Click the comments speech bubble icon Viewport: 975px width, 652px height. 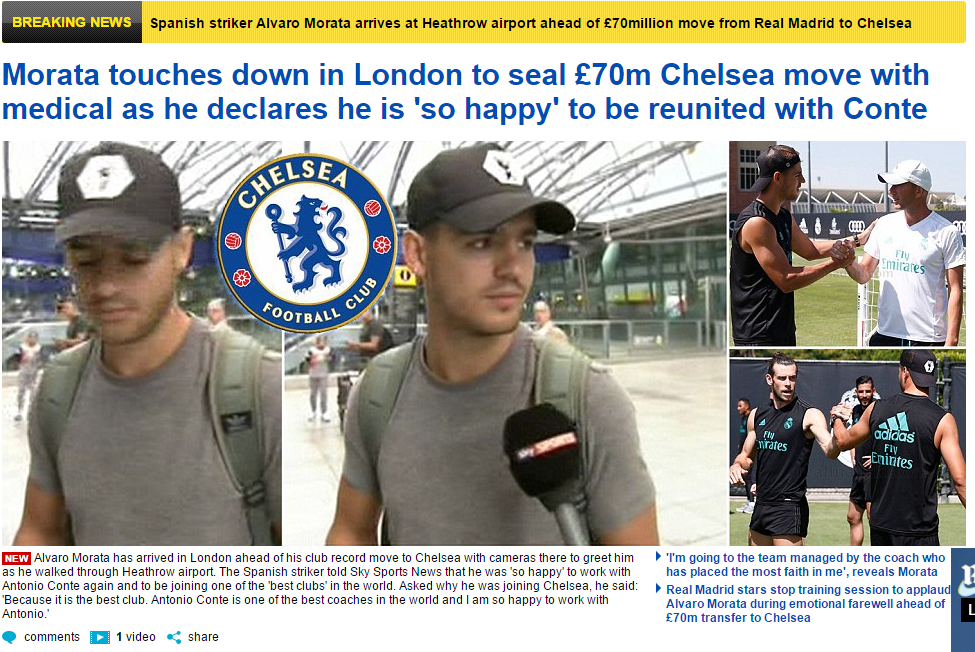pyautogui.click(x=9, y=637)
